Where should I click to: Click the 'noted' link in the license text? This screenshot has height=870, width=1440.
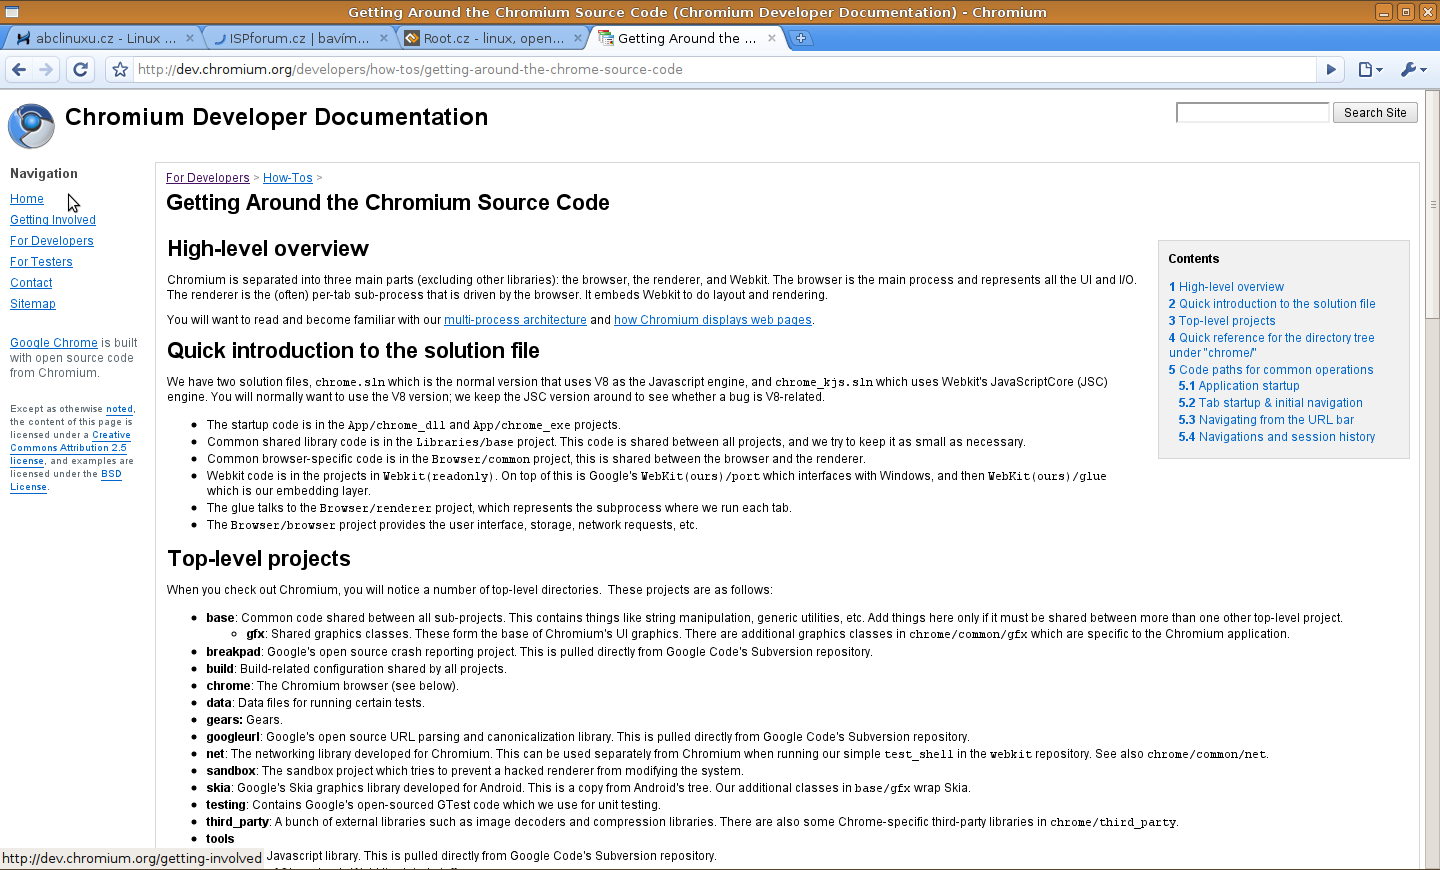[120, 409]
